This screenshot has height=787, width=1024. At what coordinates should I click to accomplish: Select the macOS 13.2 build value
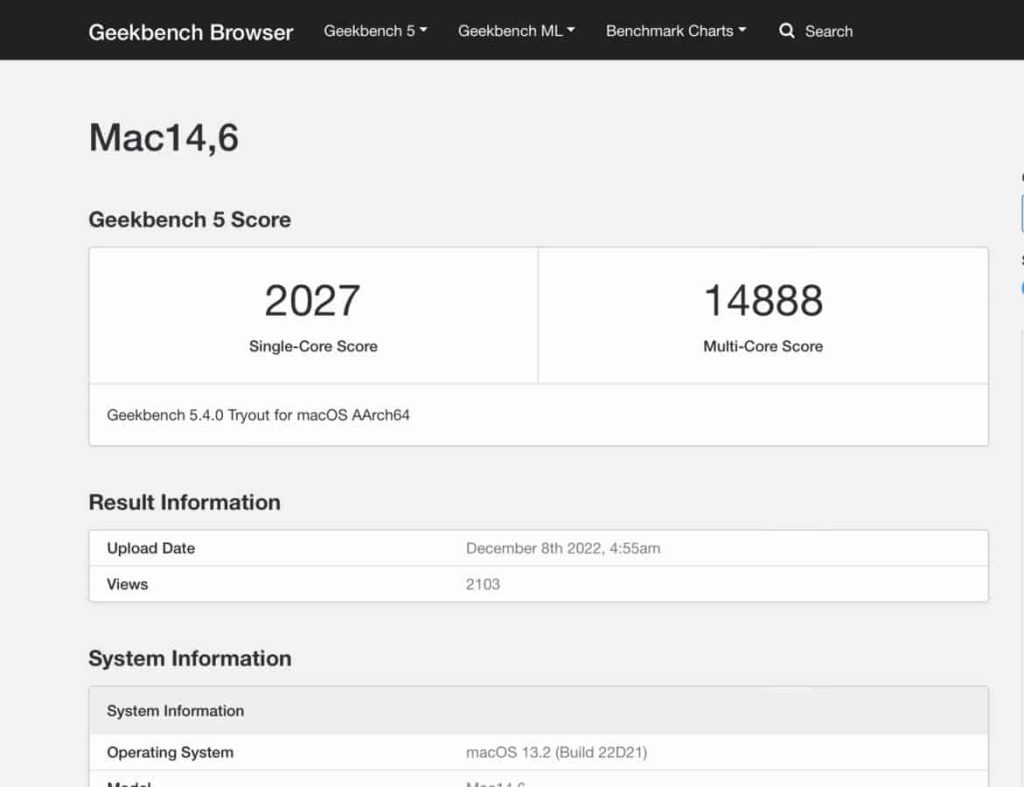coord(556,752)
